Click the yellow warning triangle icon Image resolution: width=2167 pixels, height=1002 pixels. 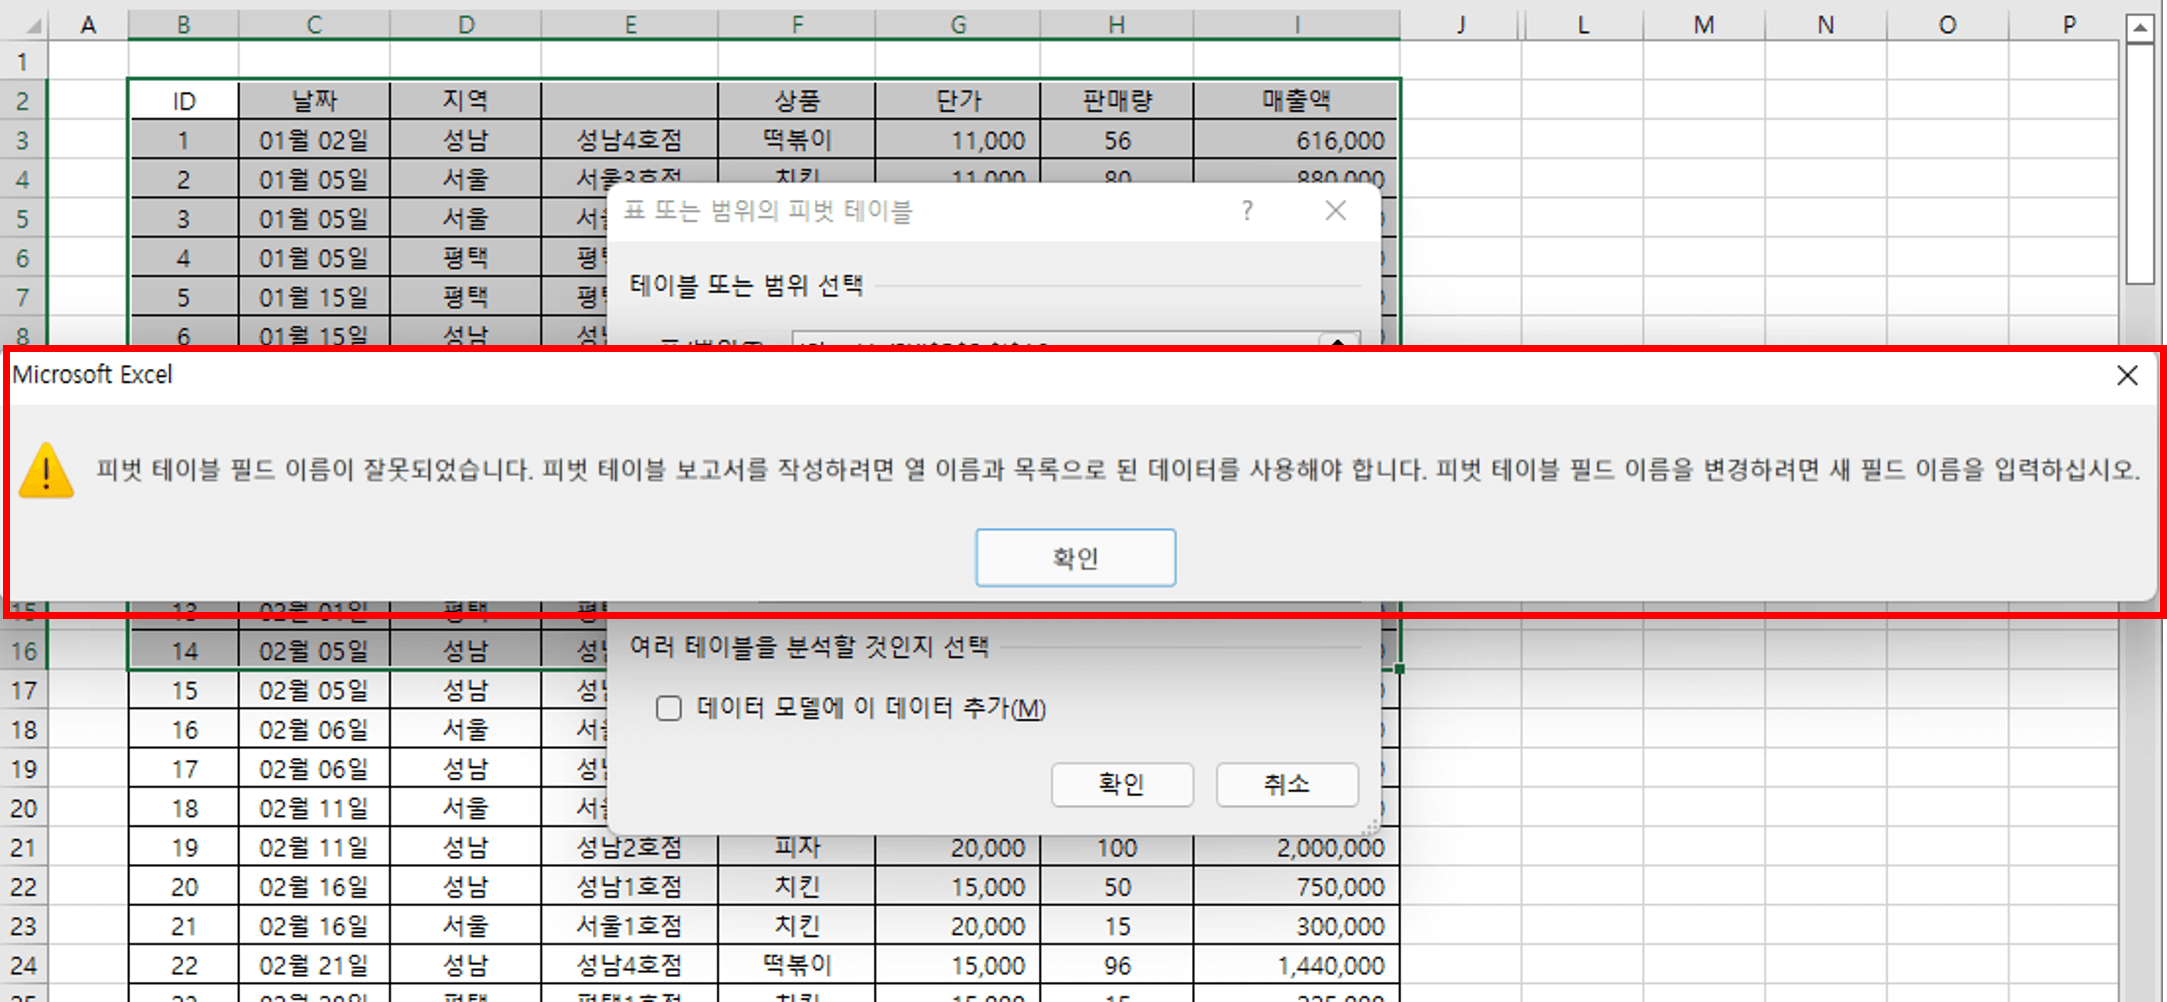pyautogui.click(x=46, y=470)
